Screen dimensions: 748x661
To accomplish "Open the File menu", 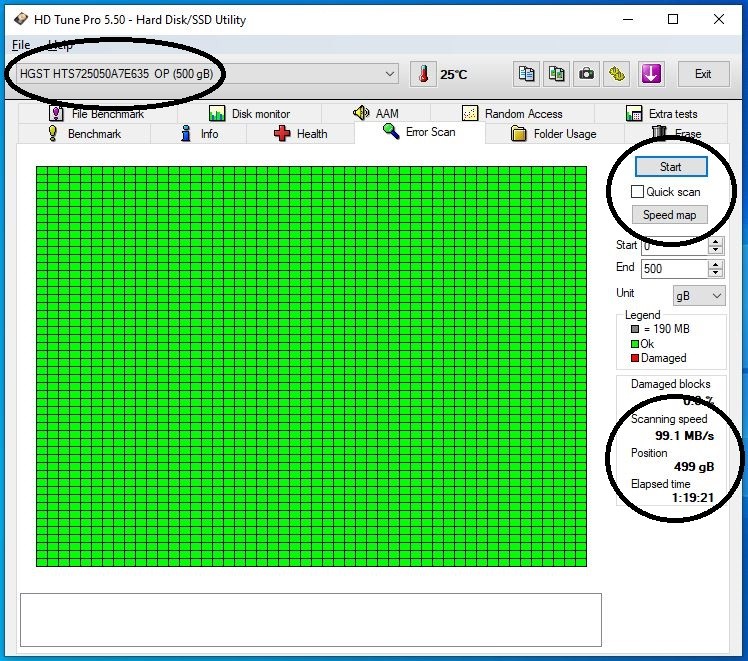I will [21, 45].
